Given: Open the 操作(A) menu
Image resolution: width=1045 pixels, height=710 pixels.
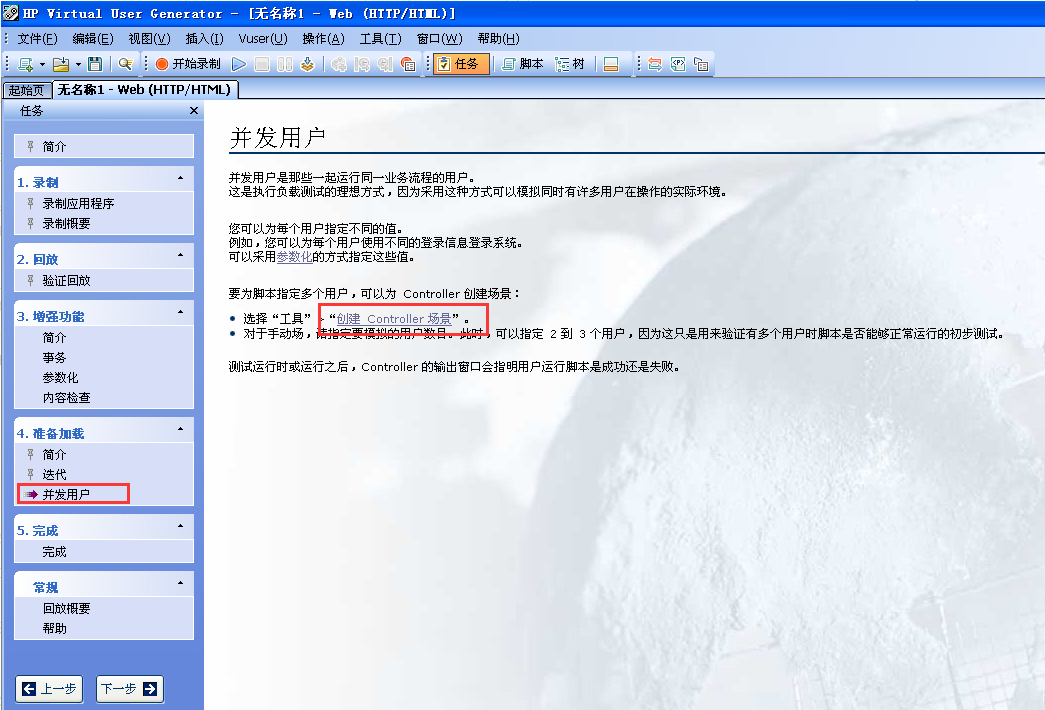Looking at the screenshot, I should [x=323, y=39].
